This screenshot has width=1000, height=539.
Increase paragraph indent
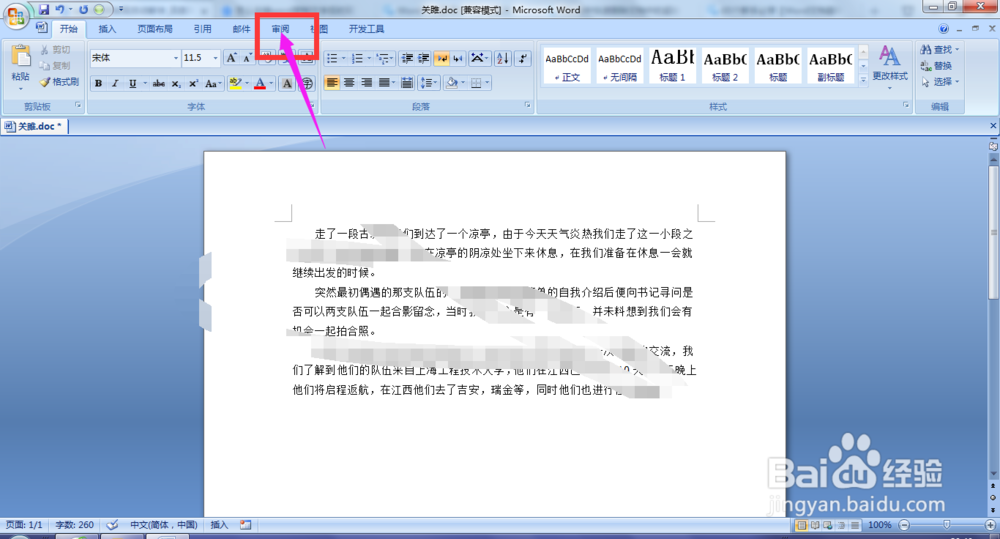pos(423,58)
